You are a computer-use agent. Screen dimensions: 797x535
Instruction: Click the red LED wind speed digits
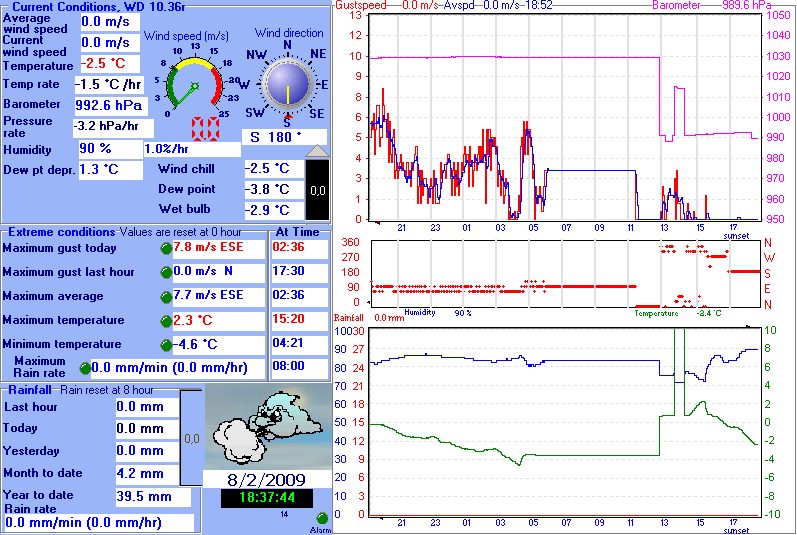pyautogui.click(x=206, y=129)
